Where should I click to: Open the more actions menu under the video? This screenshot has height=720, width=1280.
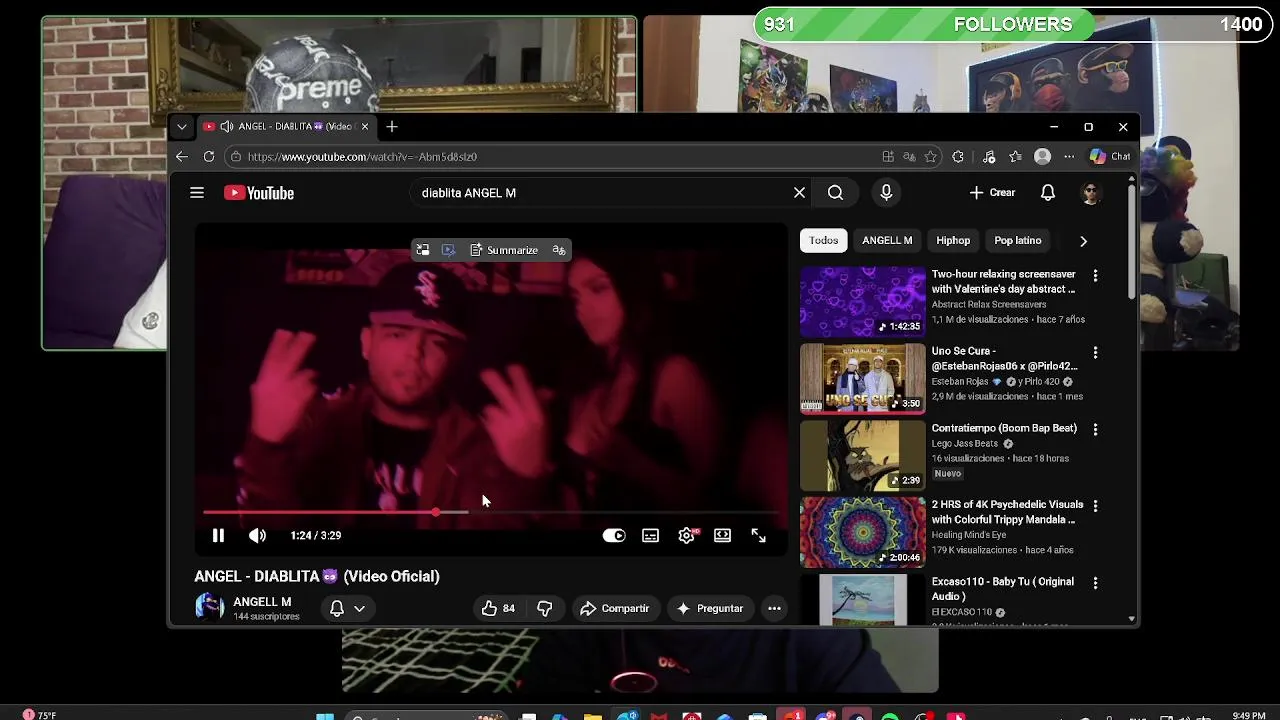[774, 608]
